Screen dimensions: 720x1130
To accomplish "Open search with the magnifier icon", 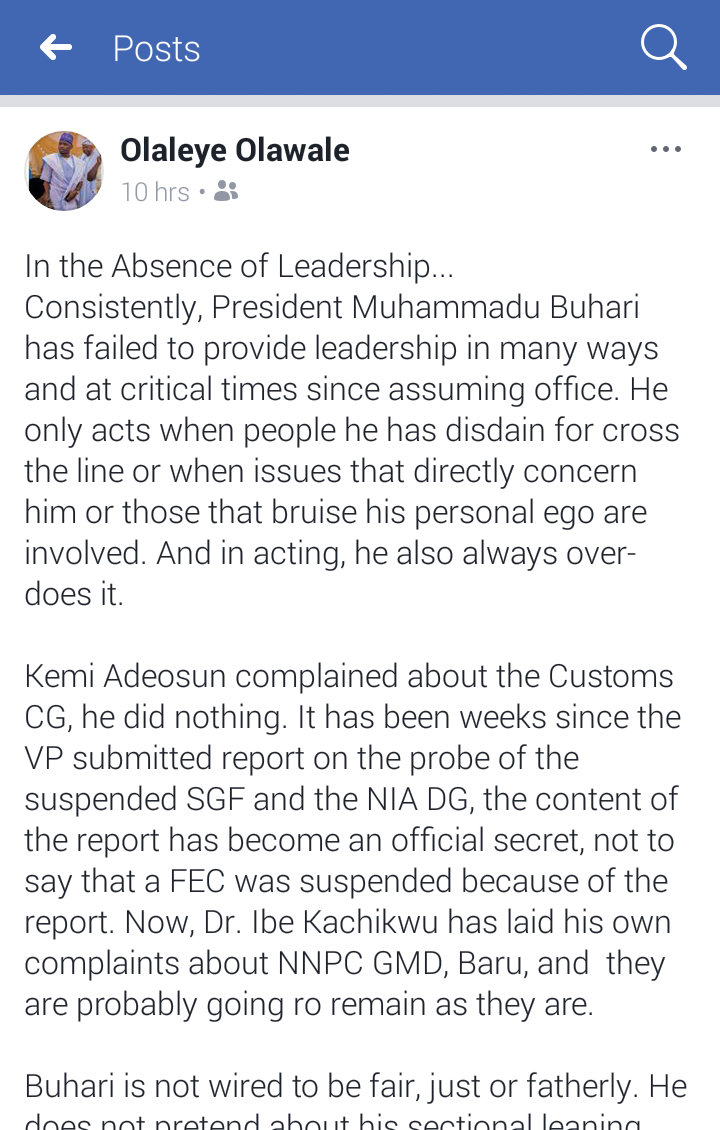I will (x=663, y=47).
